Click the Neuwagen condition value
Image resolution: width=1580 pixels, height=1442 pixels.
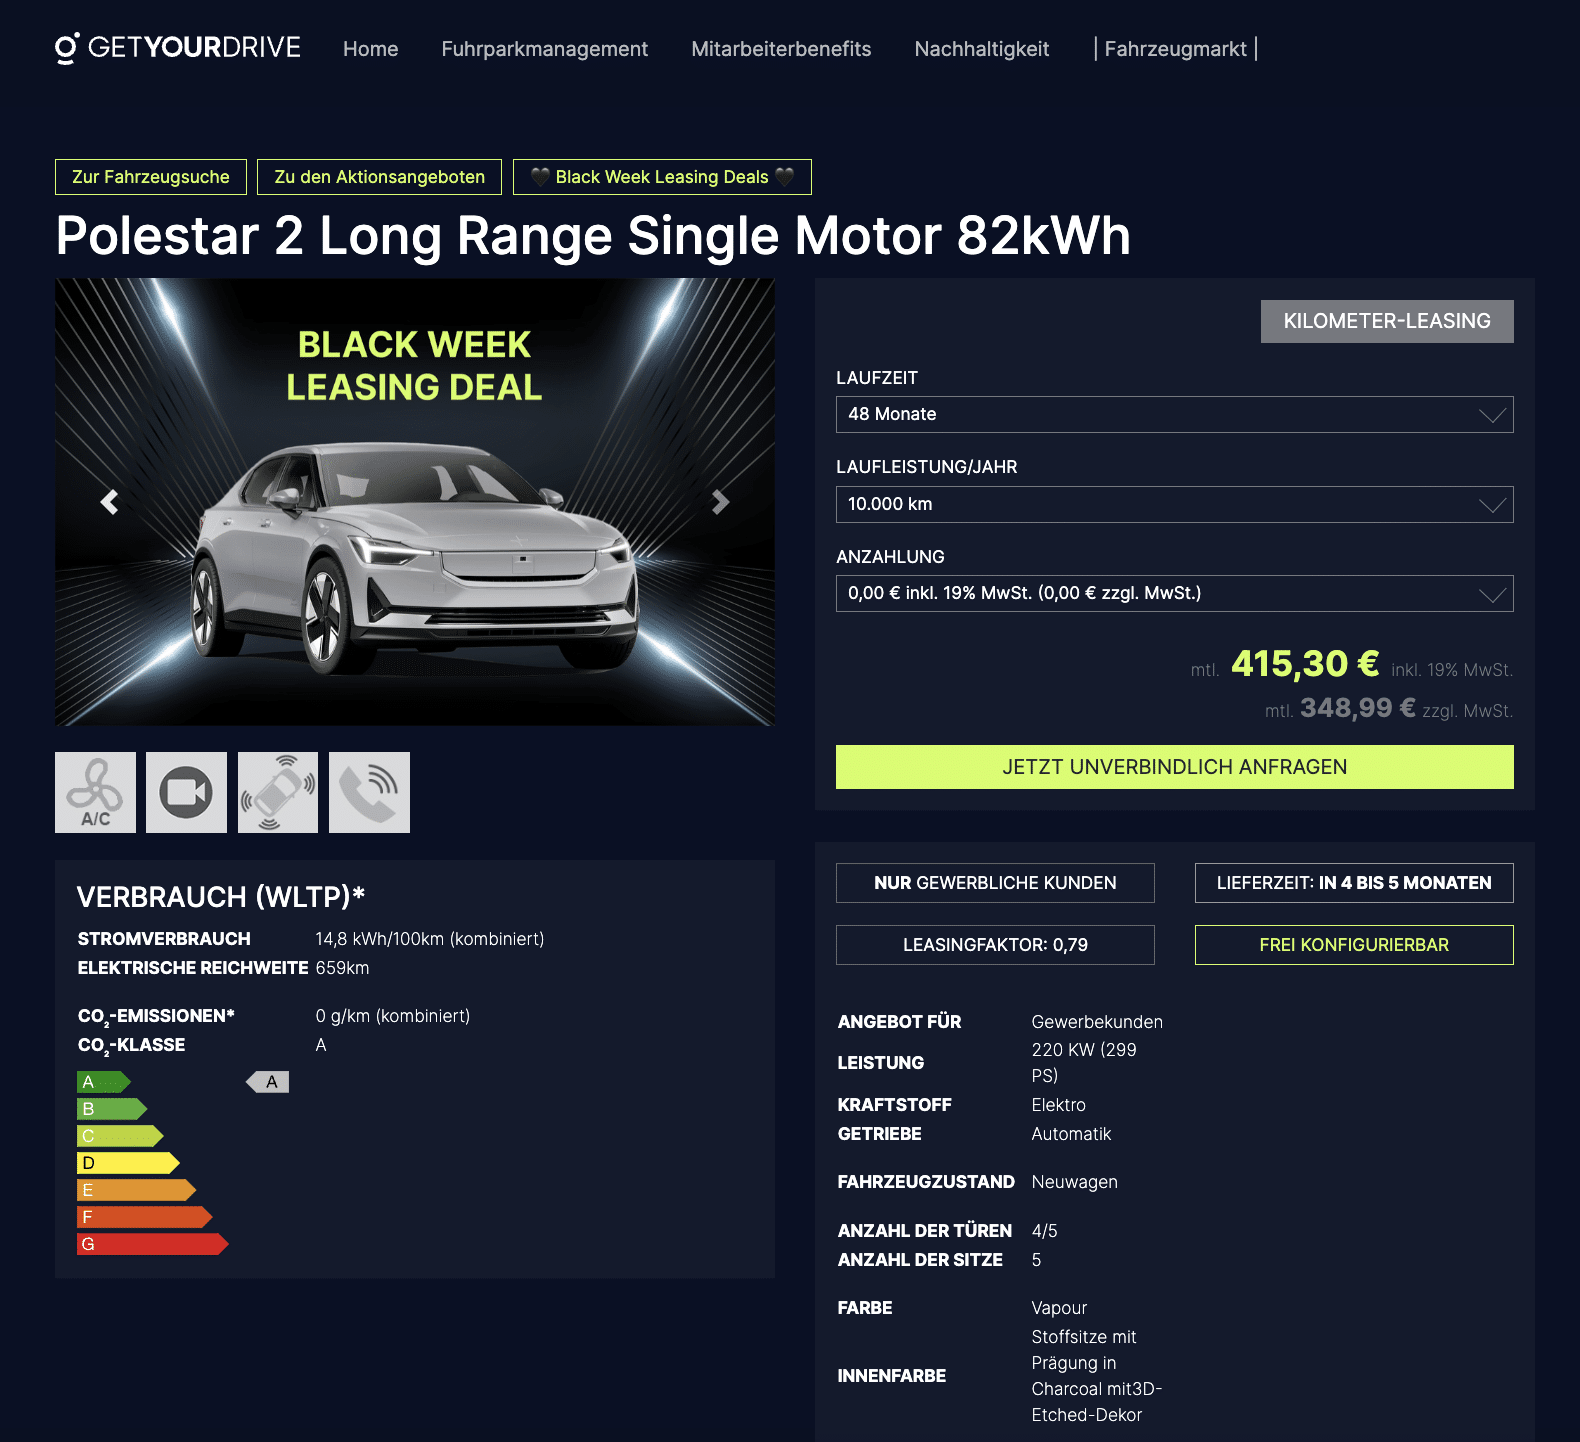(x=1074, y=1182)
